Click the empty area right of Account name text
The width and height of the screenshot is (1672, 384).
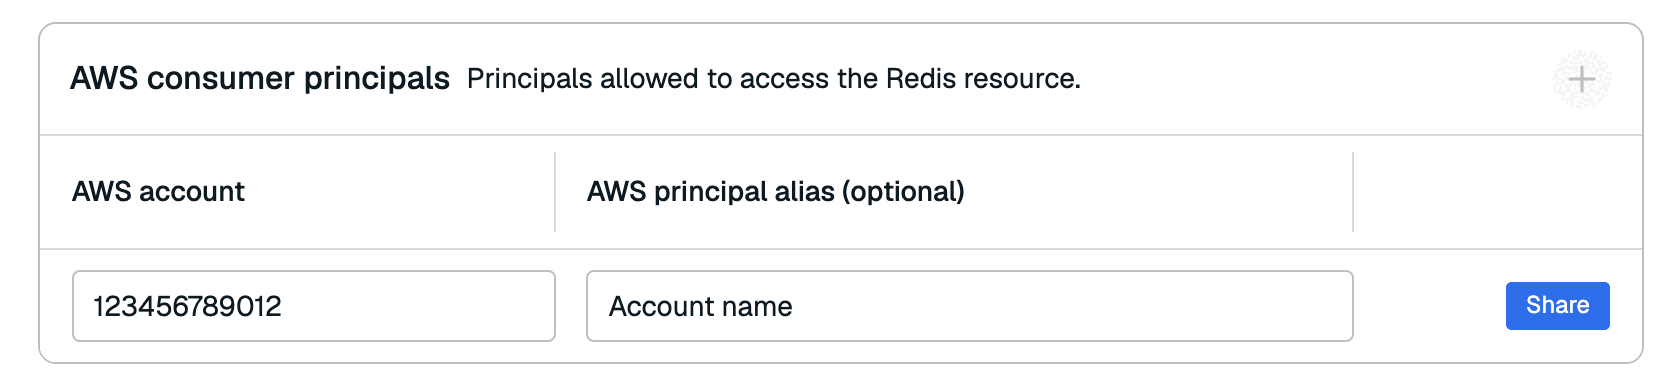click(x=1070, y=306)
